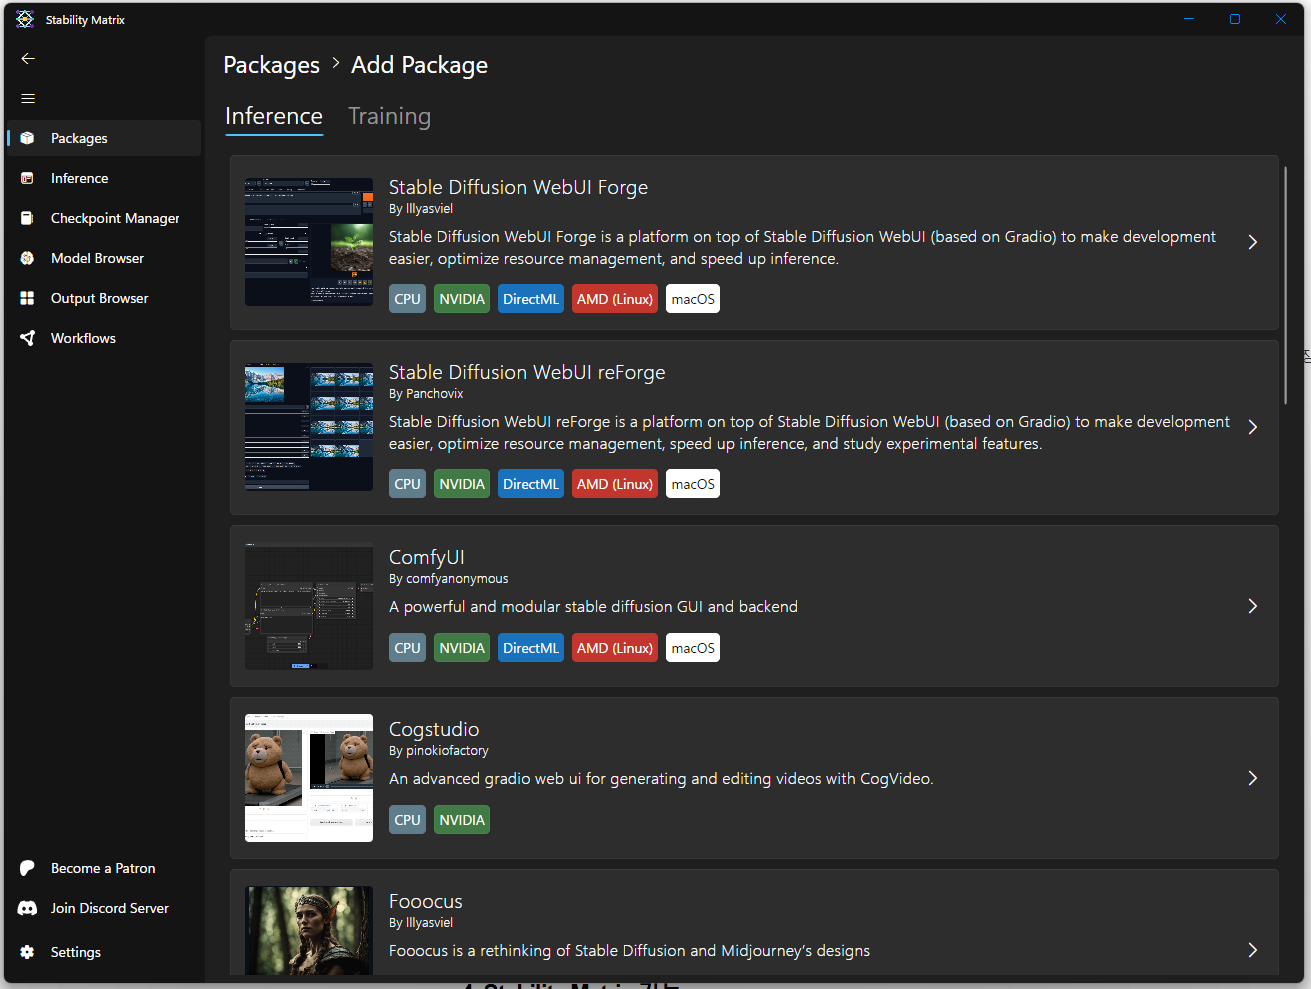
Task: Click the Fooocus title text
Action: click(426, 901)
